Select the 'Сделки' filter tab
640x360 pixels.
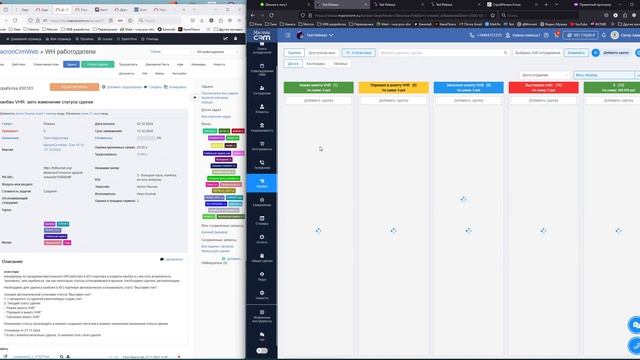(294, 53)
